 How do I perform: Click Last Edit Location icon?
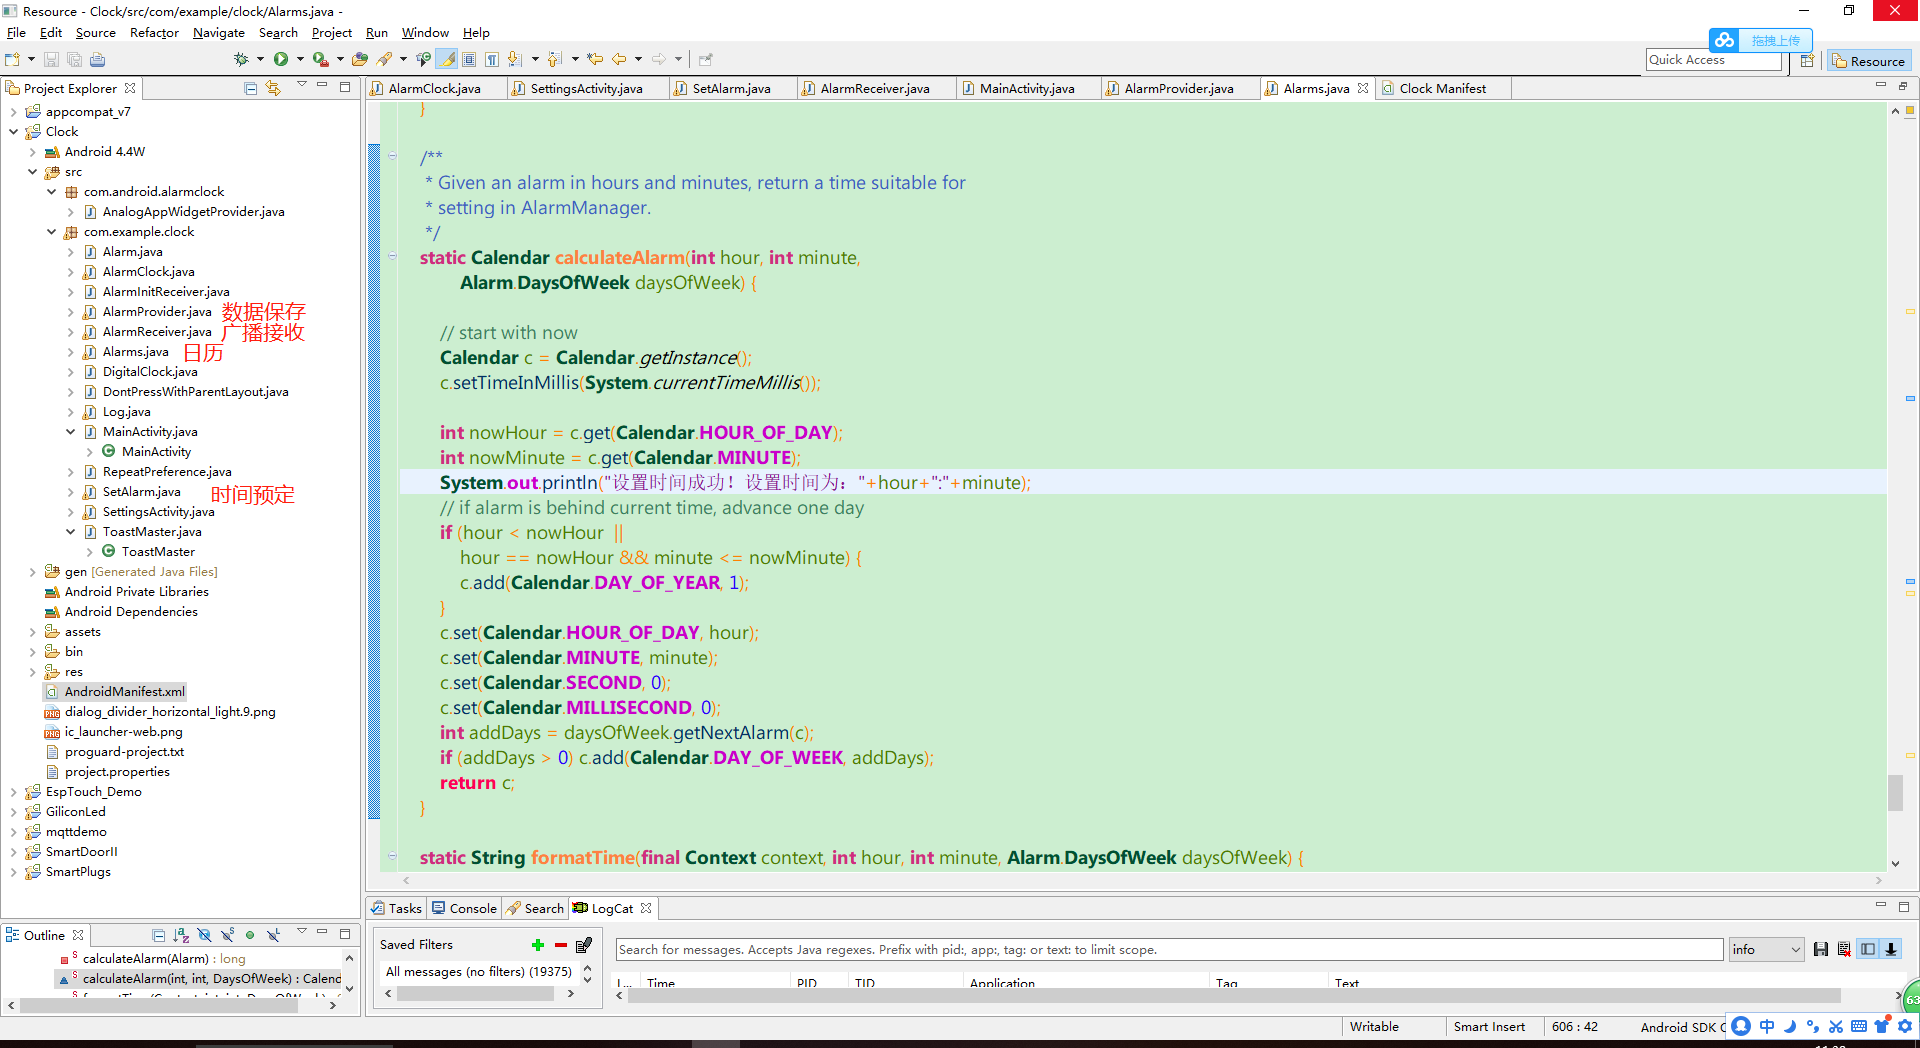[596, 59]
